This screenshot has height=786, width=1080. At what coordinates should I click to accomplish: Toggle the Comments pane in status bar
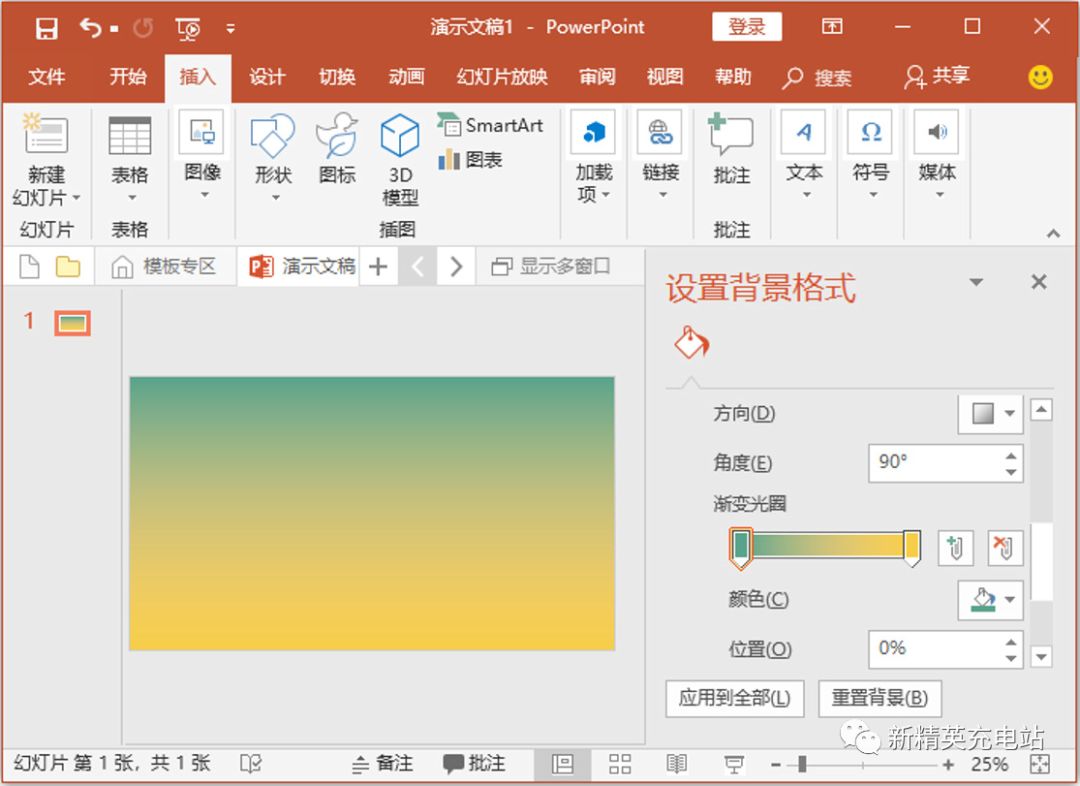click(474, 764)
